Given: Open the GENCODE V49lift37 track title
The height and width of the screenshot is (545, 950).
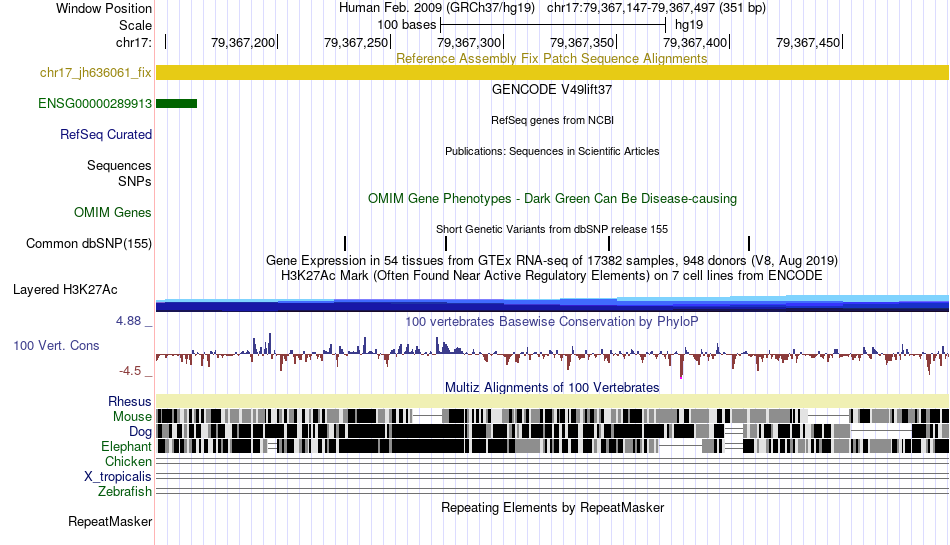Looking at the screenshot, I should pyautogui.click(x=551, y=90).
